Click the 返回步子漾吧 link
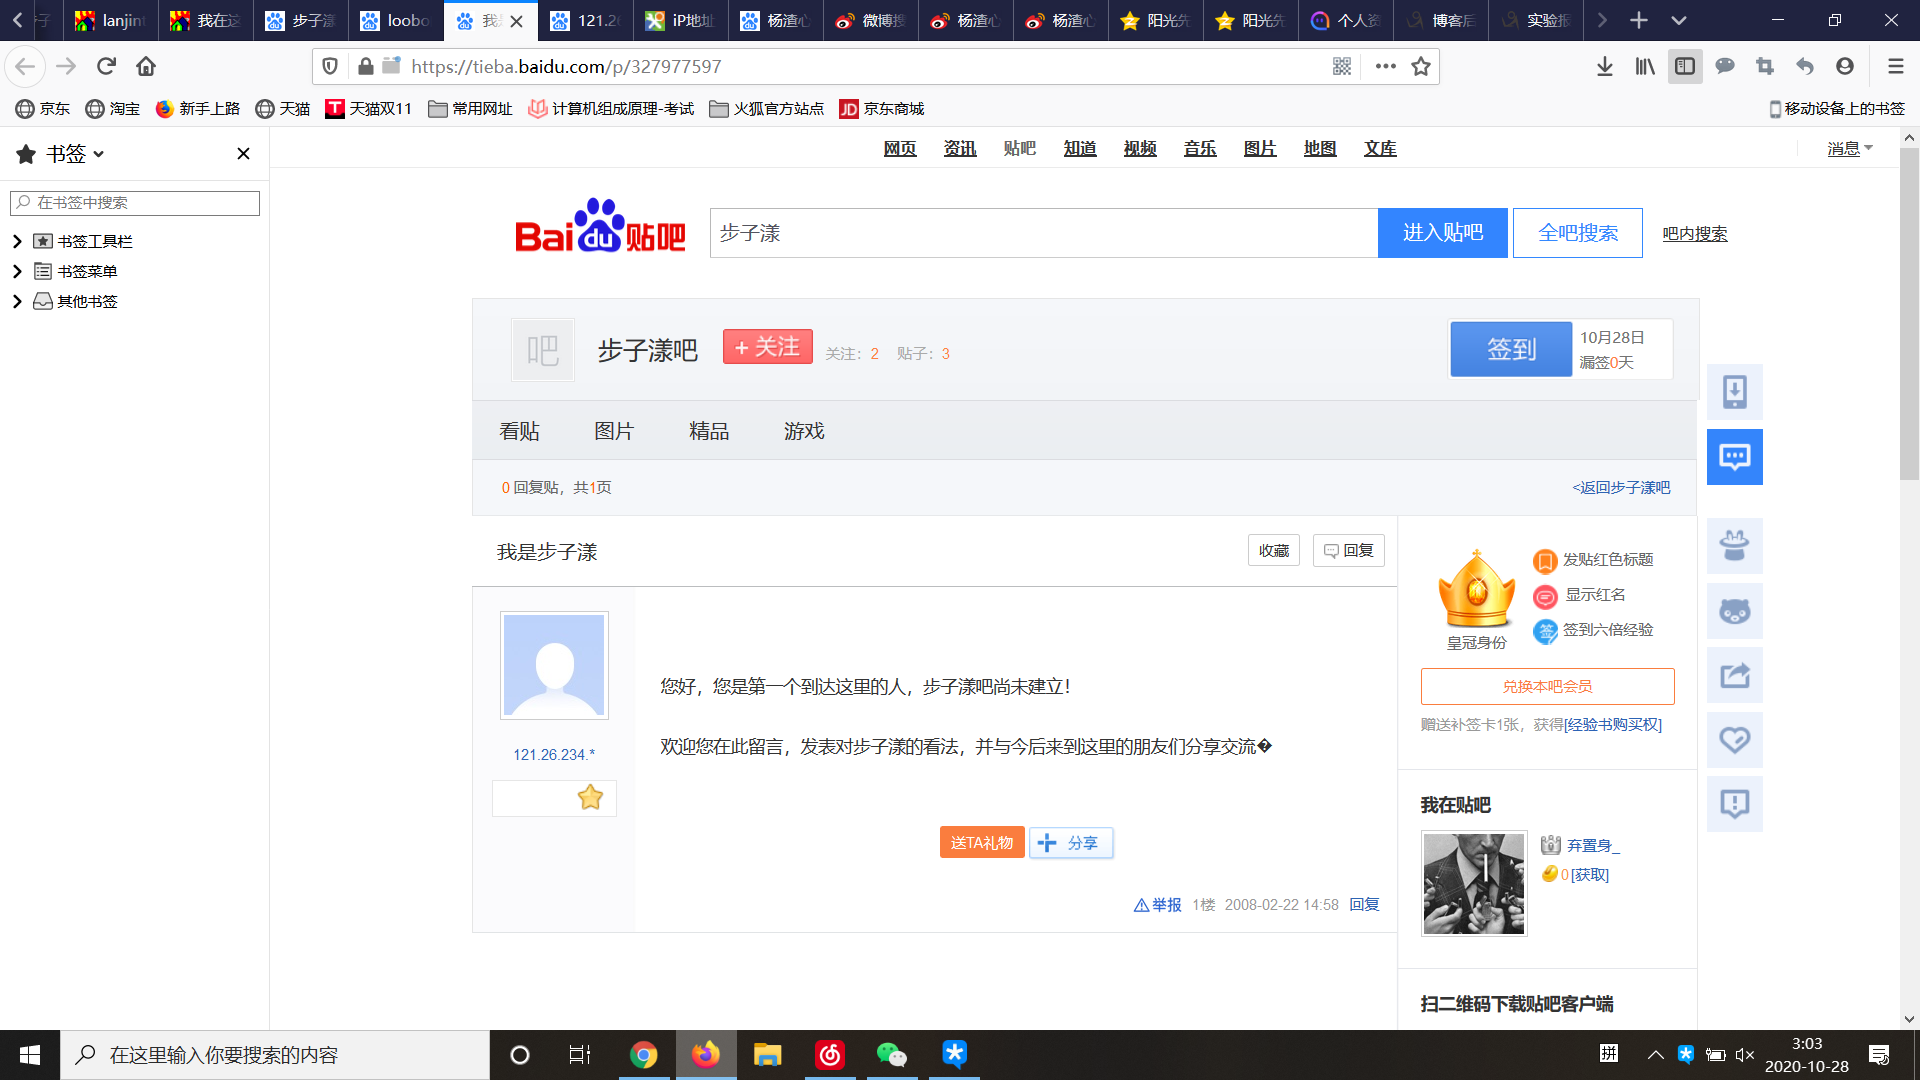This screenshot has height=1080, width=1920. 1621,487
